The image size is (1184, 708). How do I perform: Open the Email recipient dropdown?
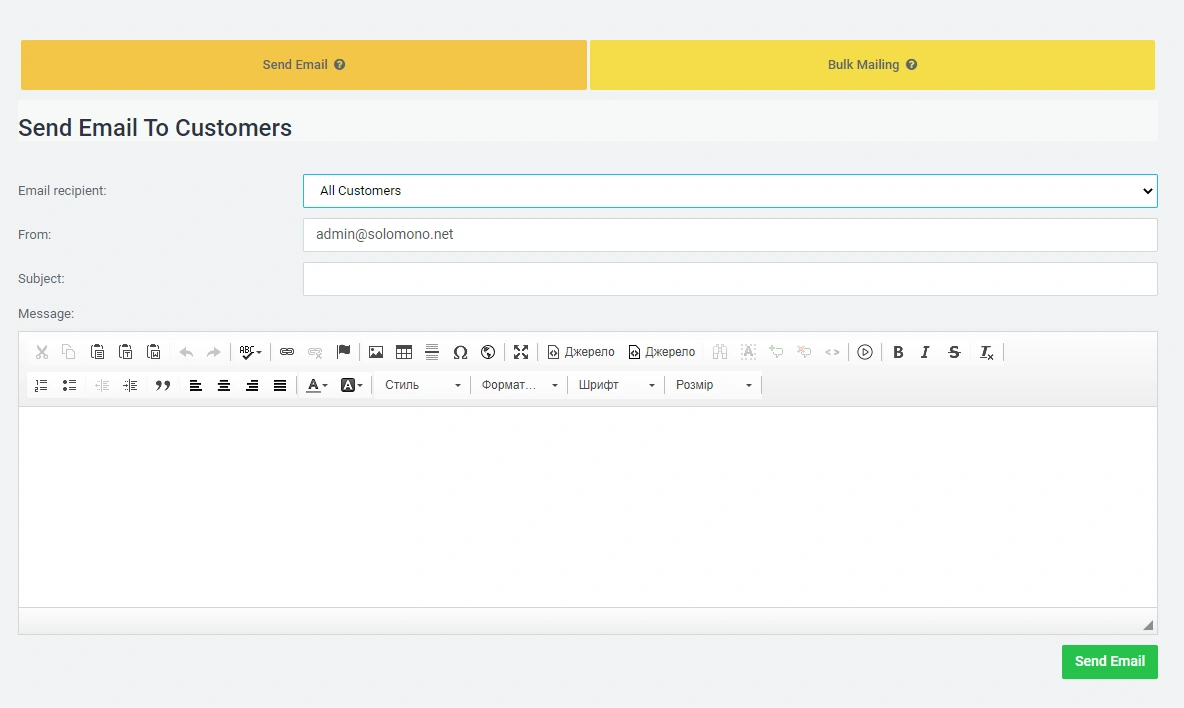coord(729,191)
